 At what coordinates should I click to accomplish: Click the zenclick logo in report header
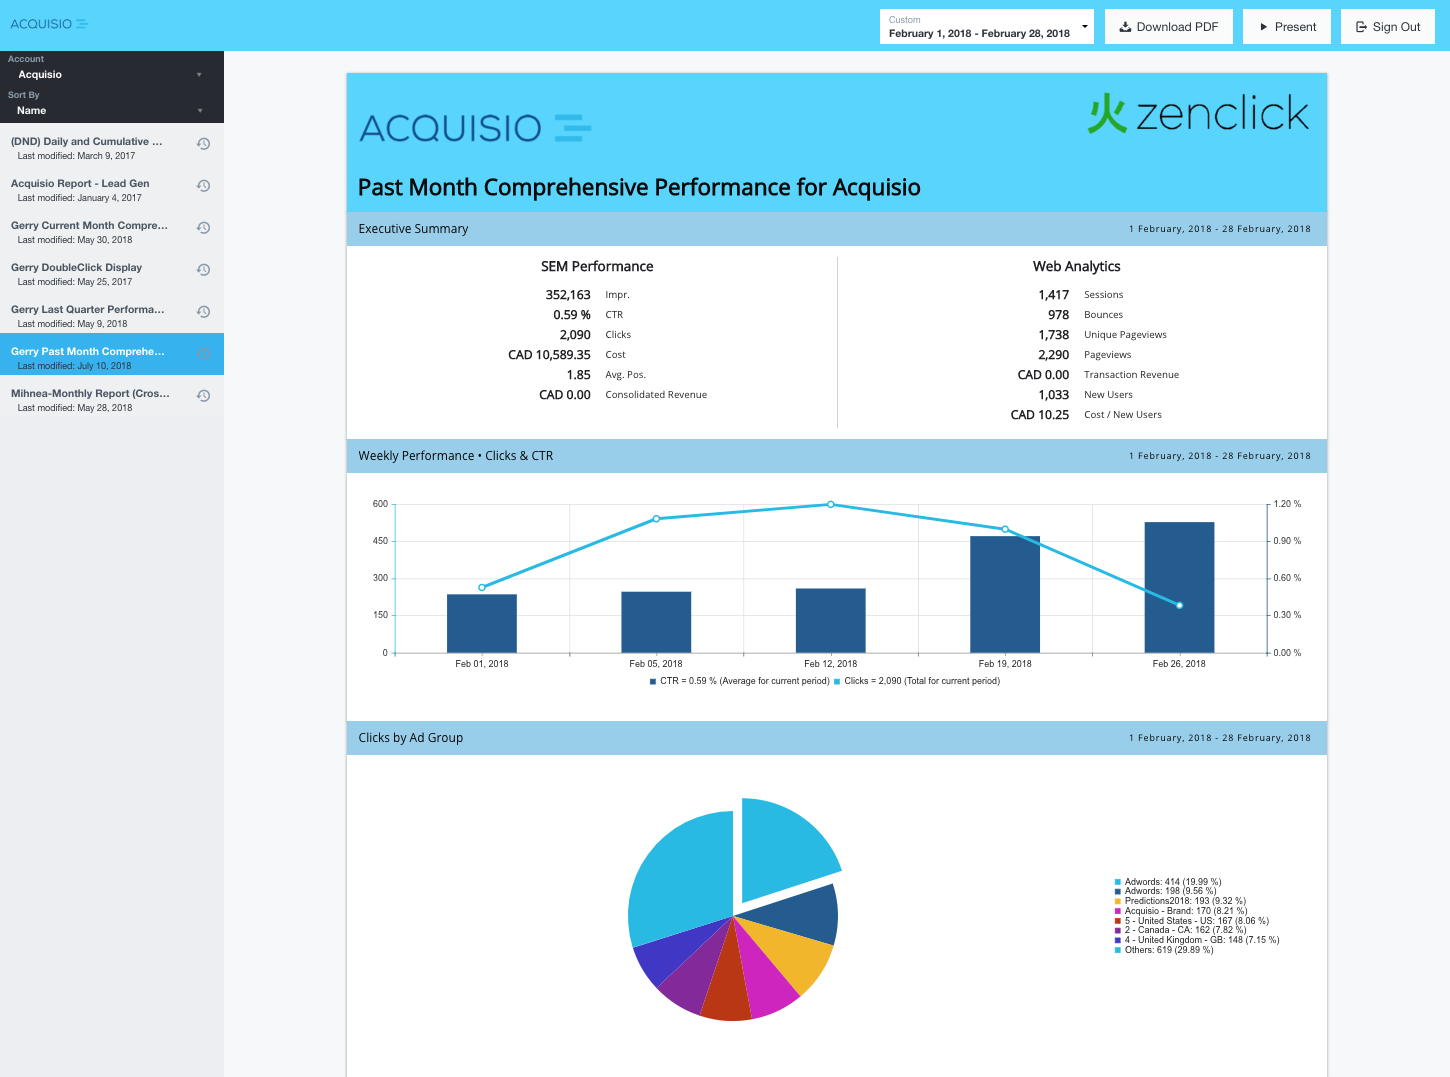click(x=1198, y=113)
